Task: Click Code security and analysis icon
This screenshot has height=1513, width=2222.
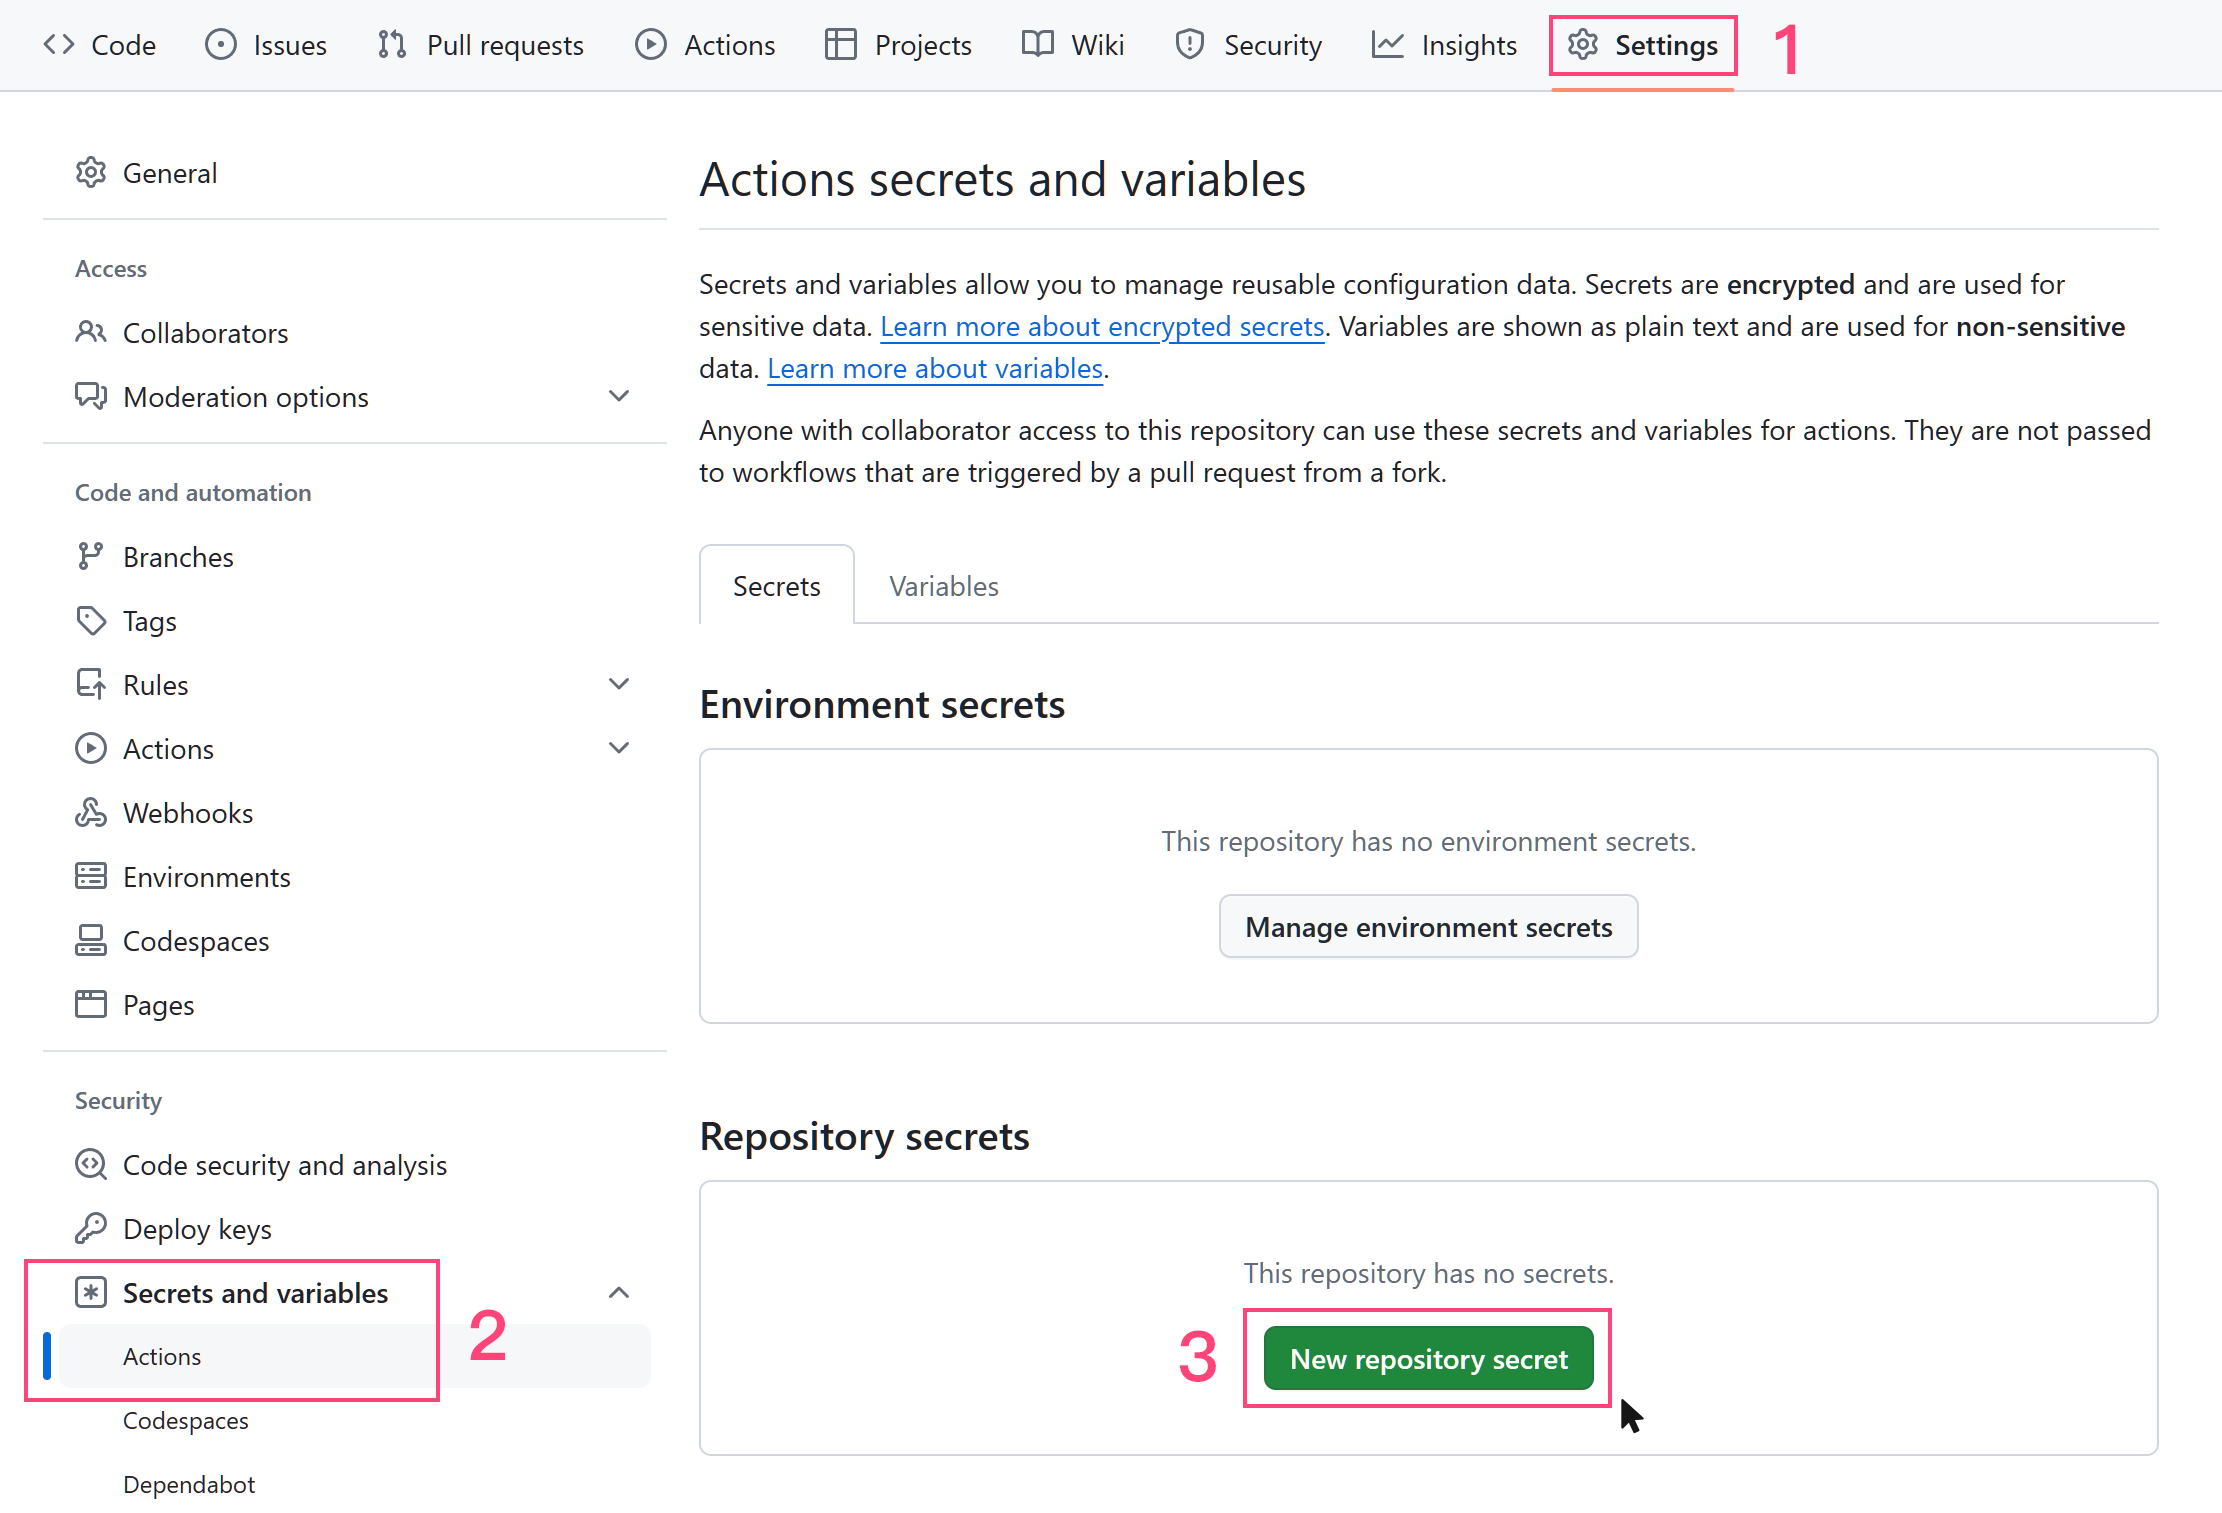Action: [x=90, y=1164]
